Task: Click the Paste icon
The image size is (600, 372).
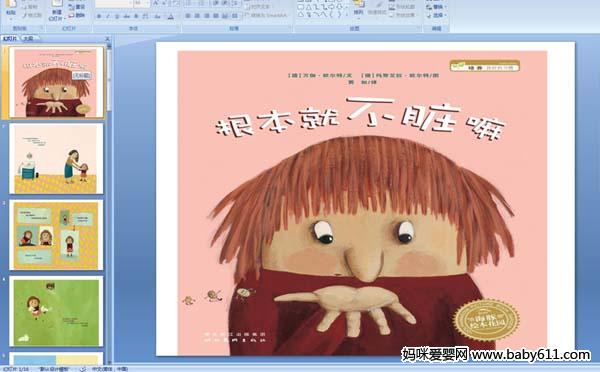Action: click(11, 8)
